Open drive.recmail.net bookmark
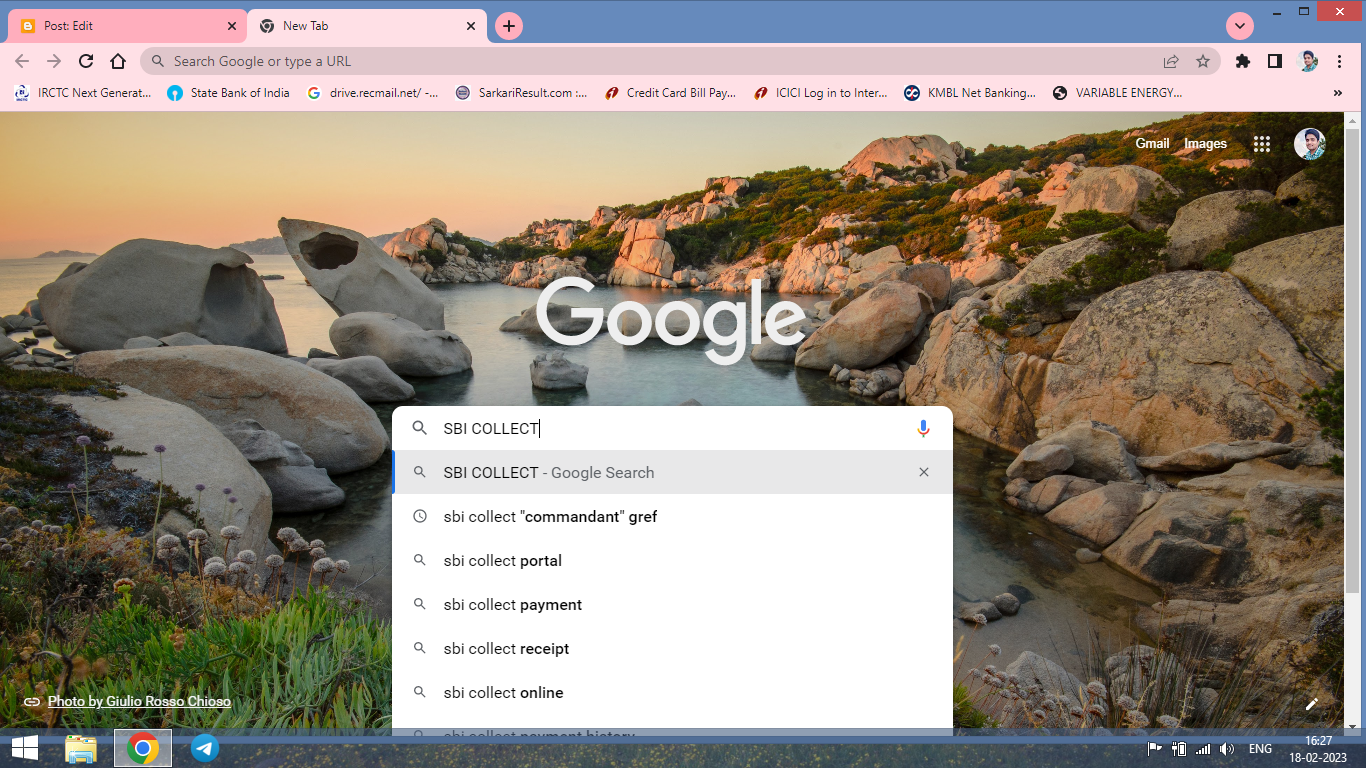 tap(372, 93)
